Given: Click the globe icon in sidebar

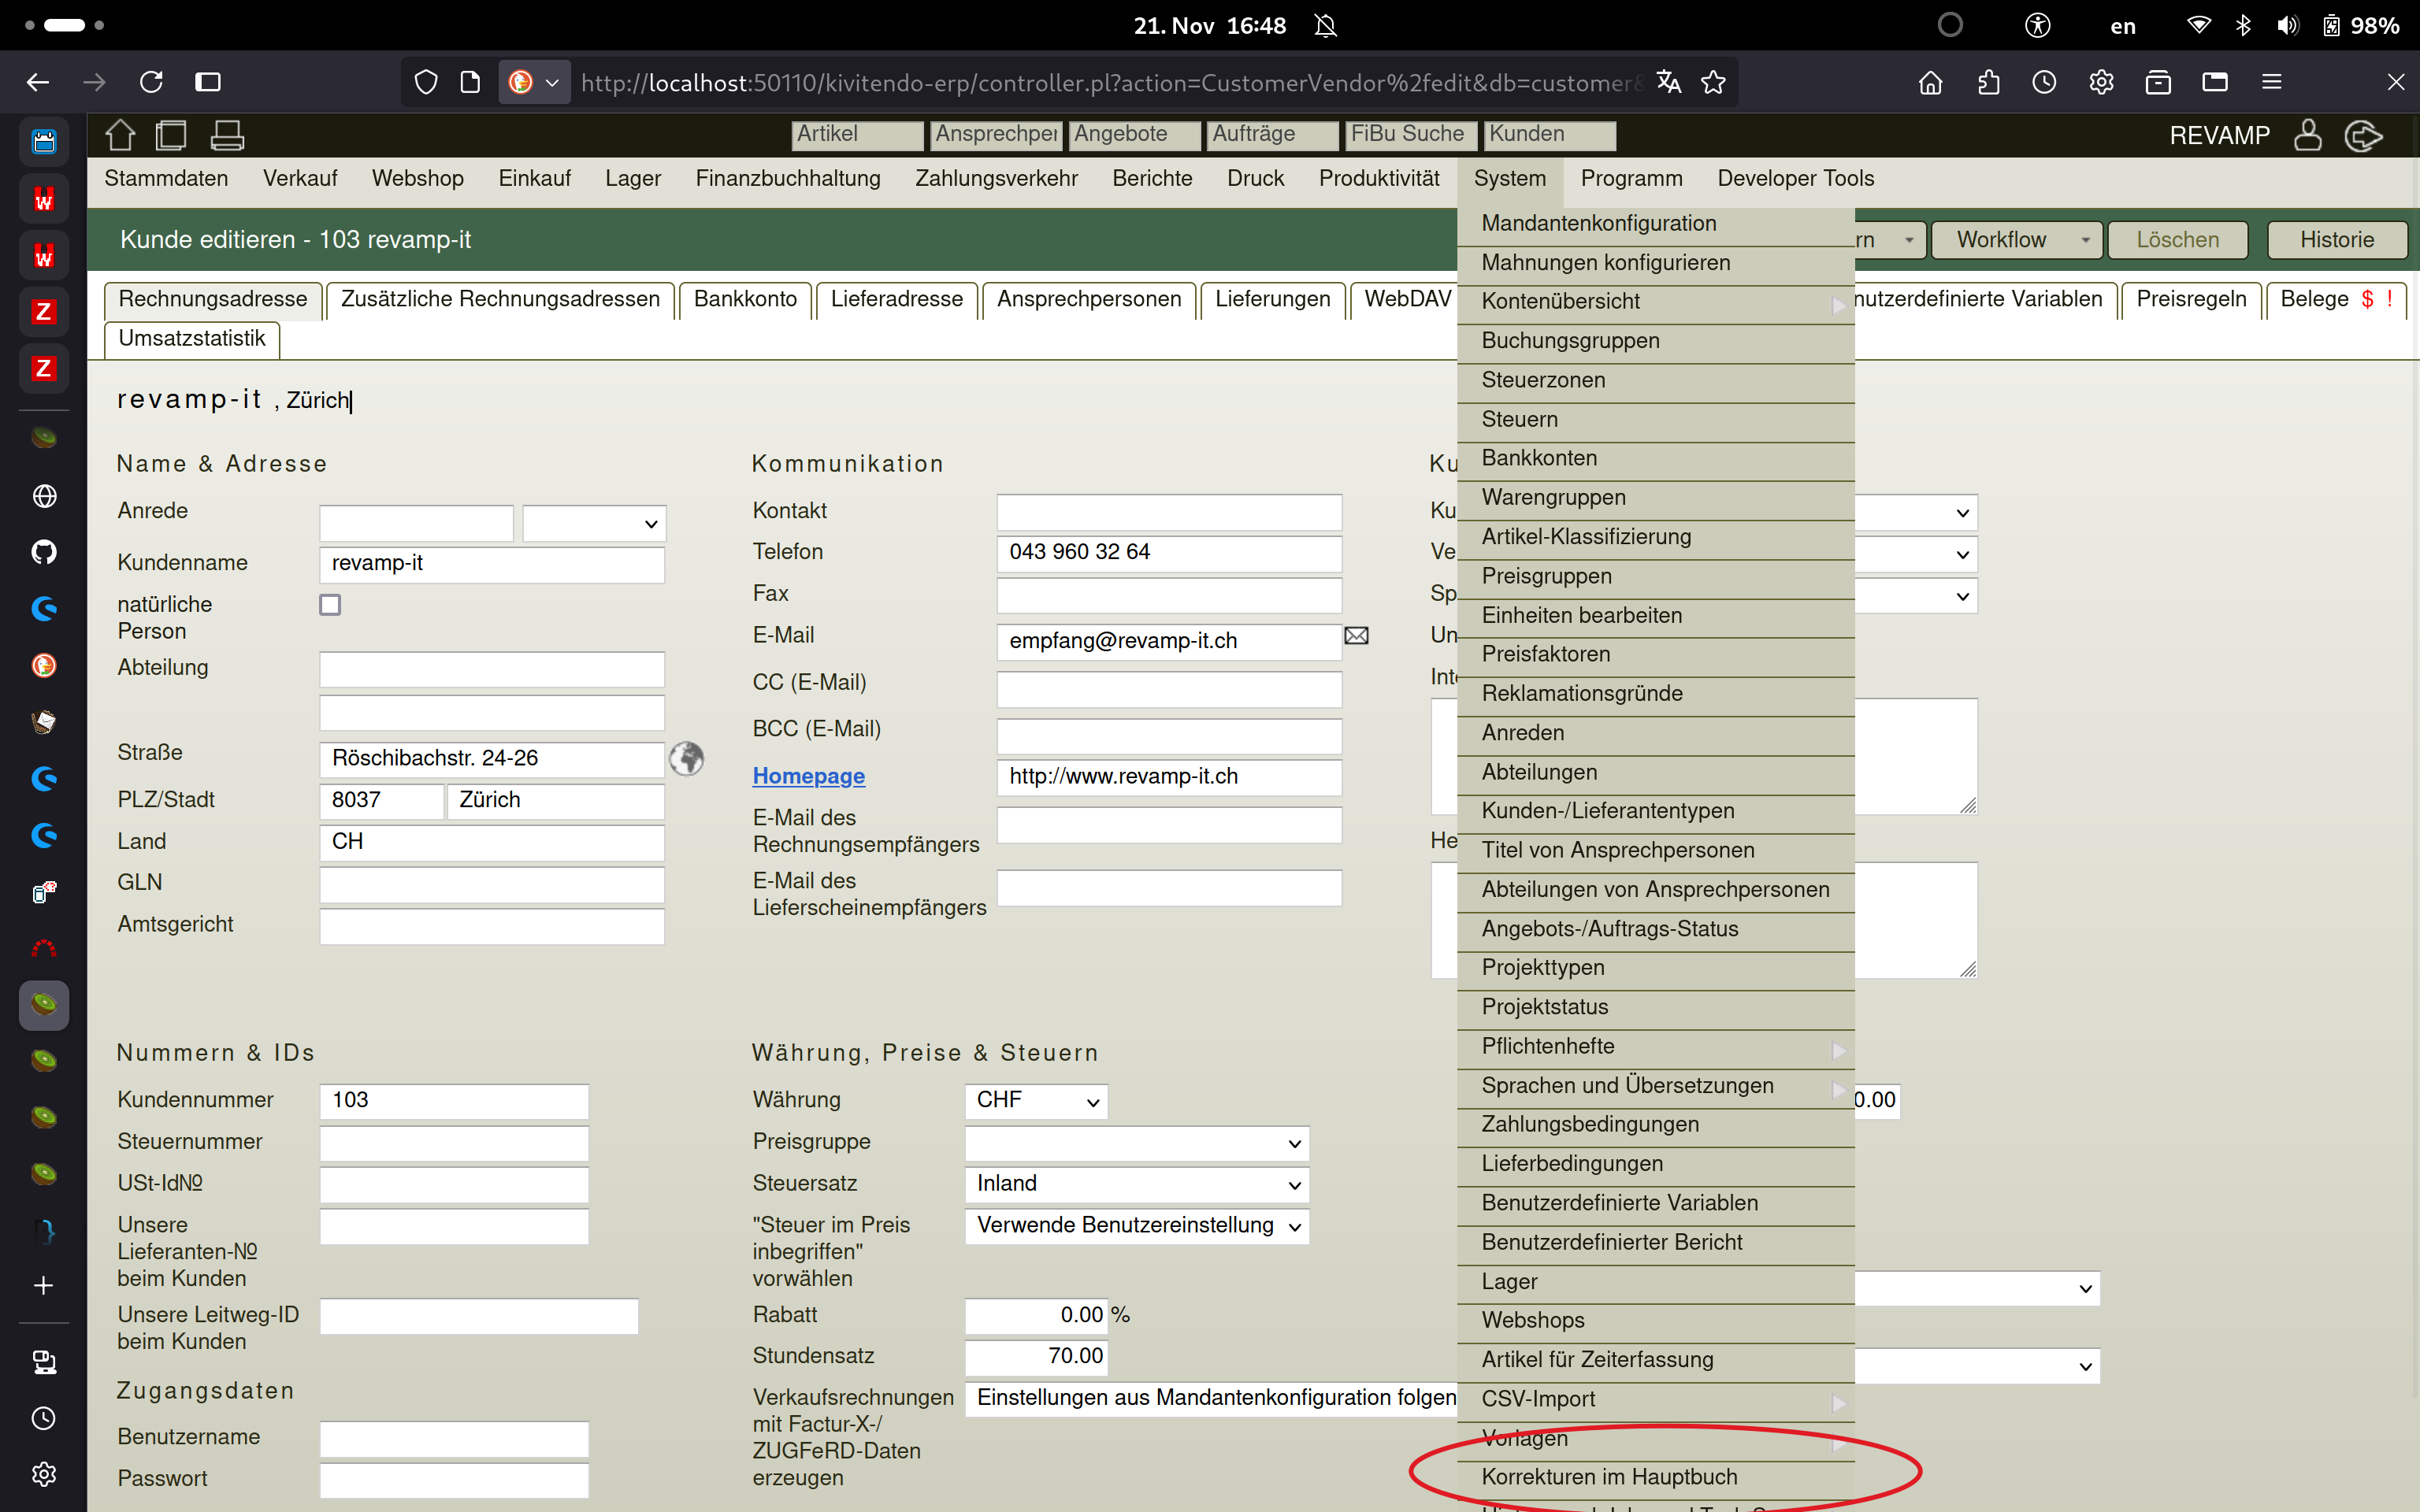Looking at the screenshot, I should pyautogui.click(x=44, y=496).
